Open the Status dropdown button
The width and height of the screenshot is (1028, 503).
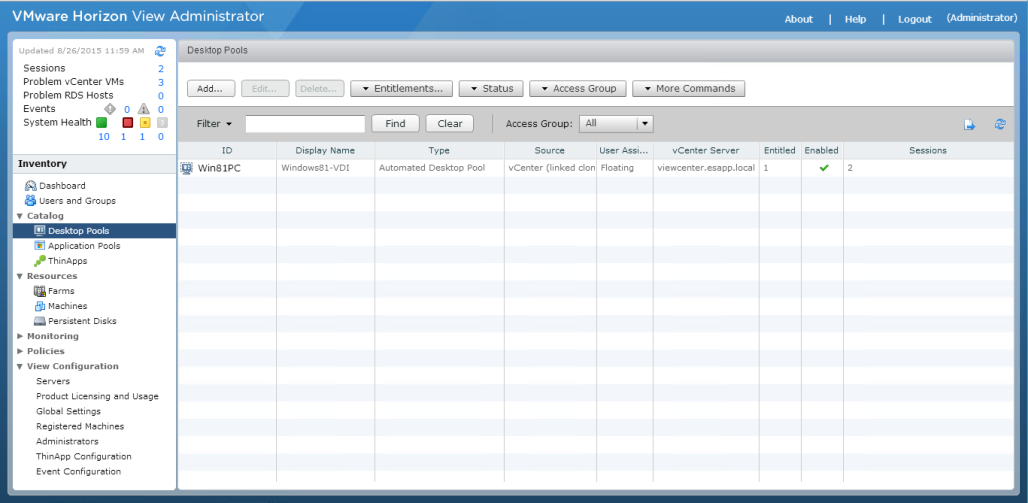491,89
